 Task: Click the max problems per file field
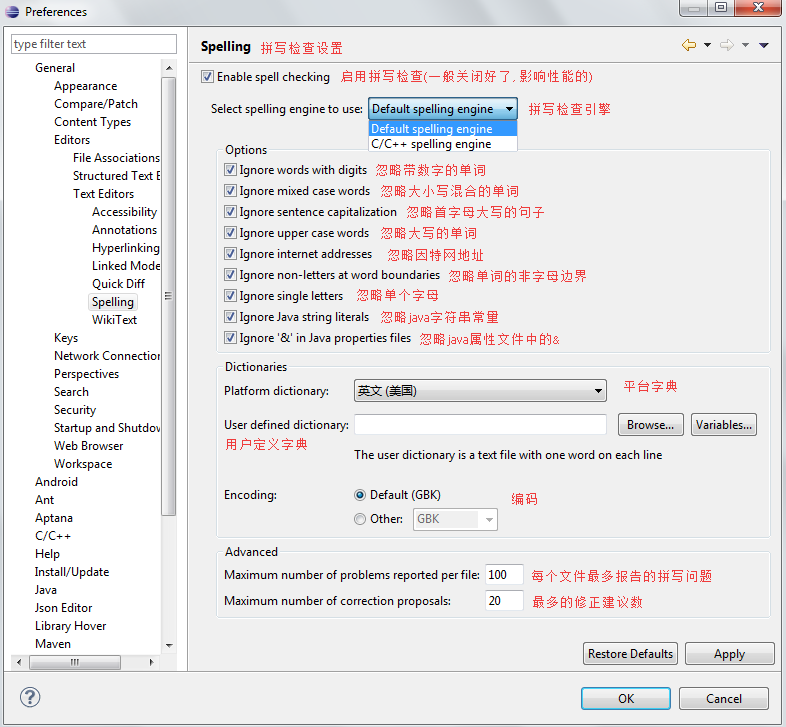click(x=504, y=575)
